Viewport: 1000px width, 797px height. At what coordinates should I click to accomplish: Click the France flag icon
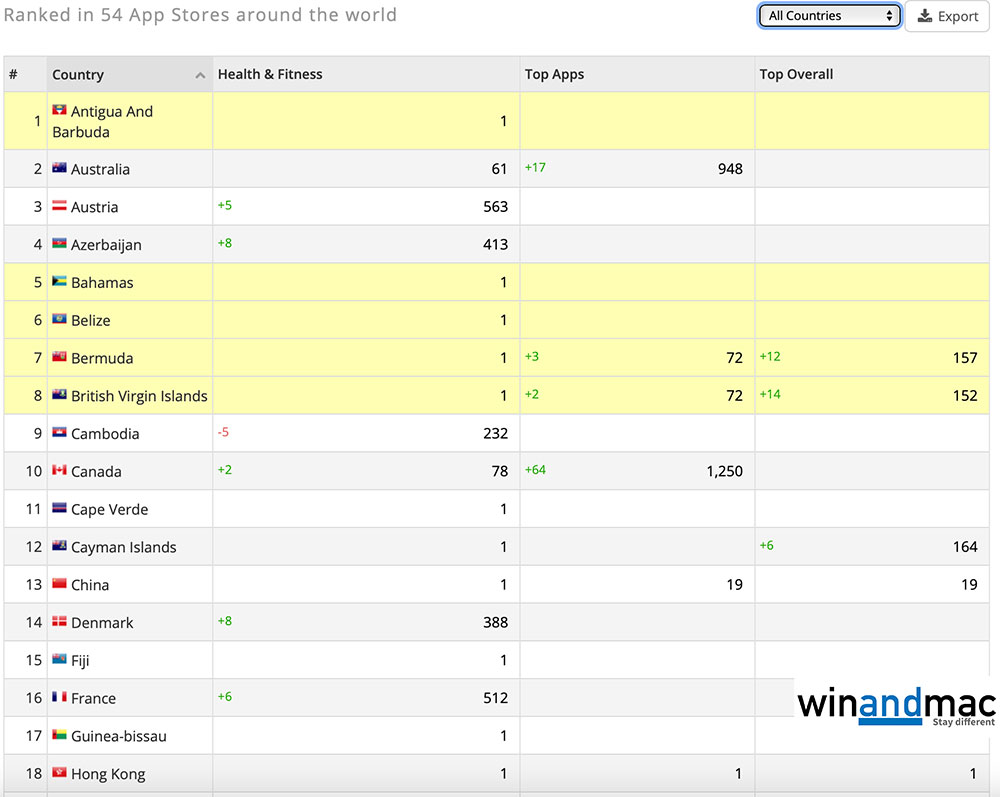pos(59,697)
